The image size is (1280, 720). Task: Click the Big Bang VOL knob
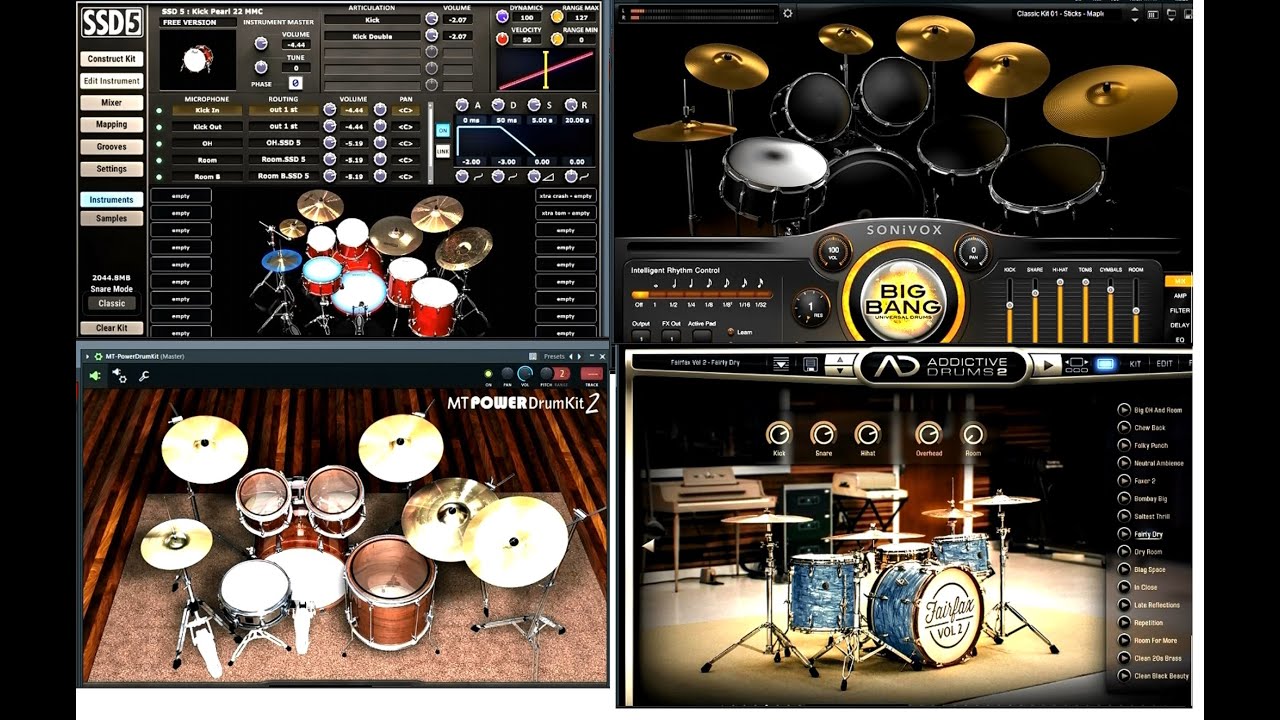pyautogui.click(x=833, y=252)
